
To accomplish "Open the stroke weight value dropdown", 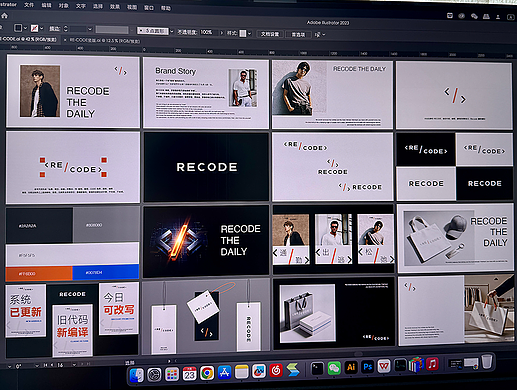I will 90,29.
